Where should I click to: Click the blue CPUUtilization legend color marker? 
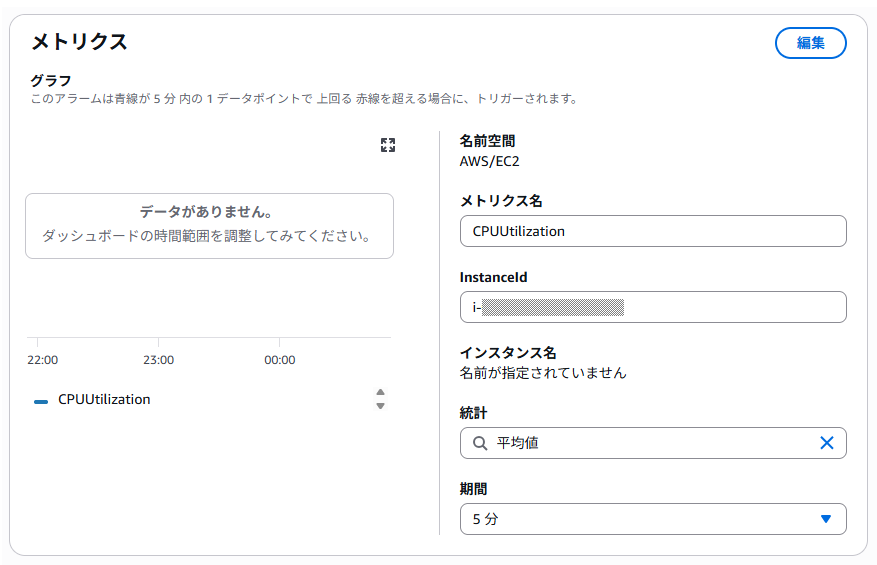pyautogui.click(x=41, y=402)
